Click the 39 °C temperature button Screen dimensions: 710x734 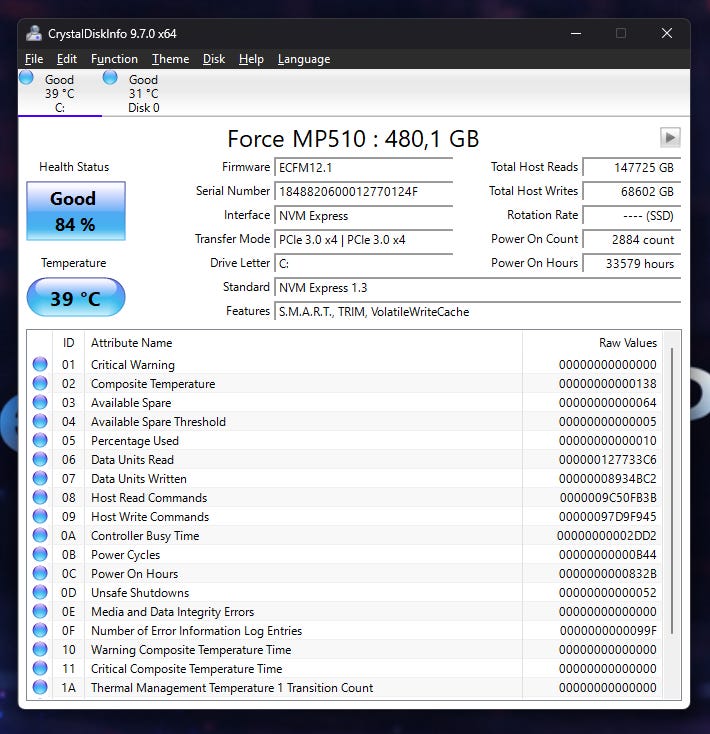coord(76,298)
